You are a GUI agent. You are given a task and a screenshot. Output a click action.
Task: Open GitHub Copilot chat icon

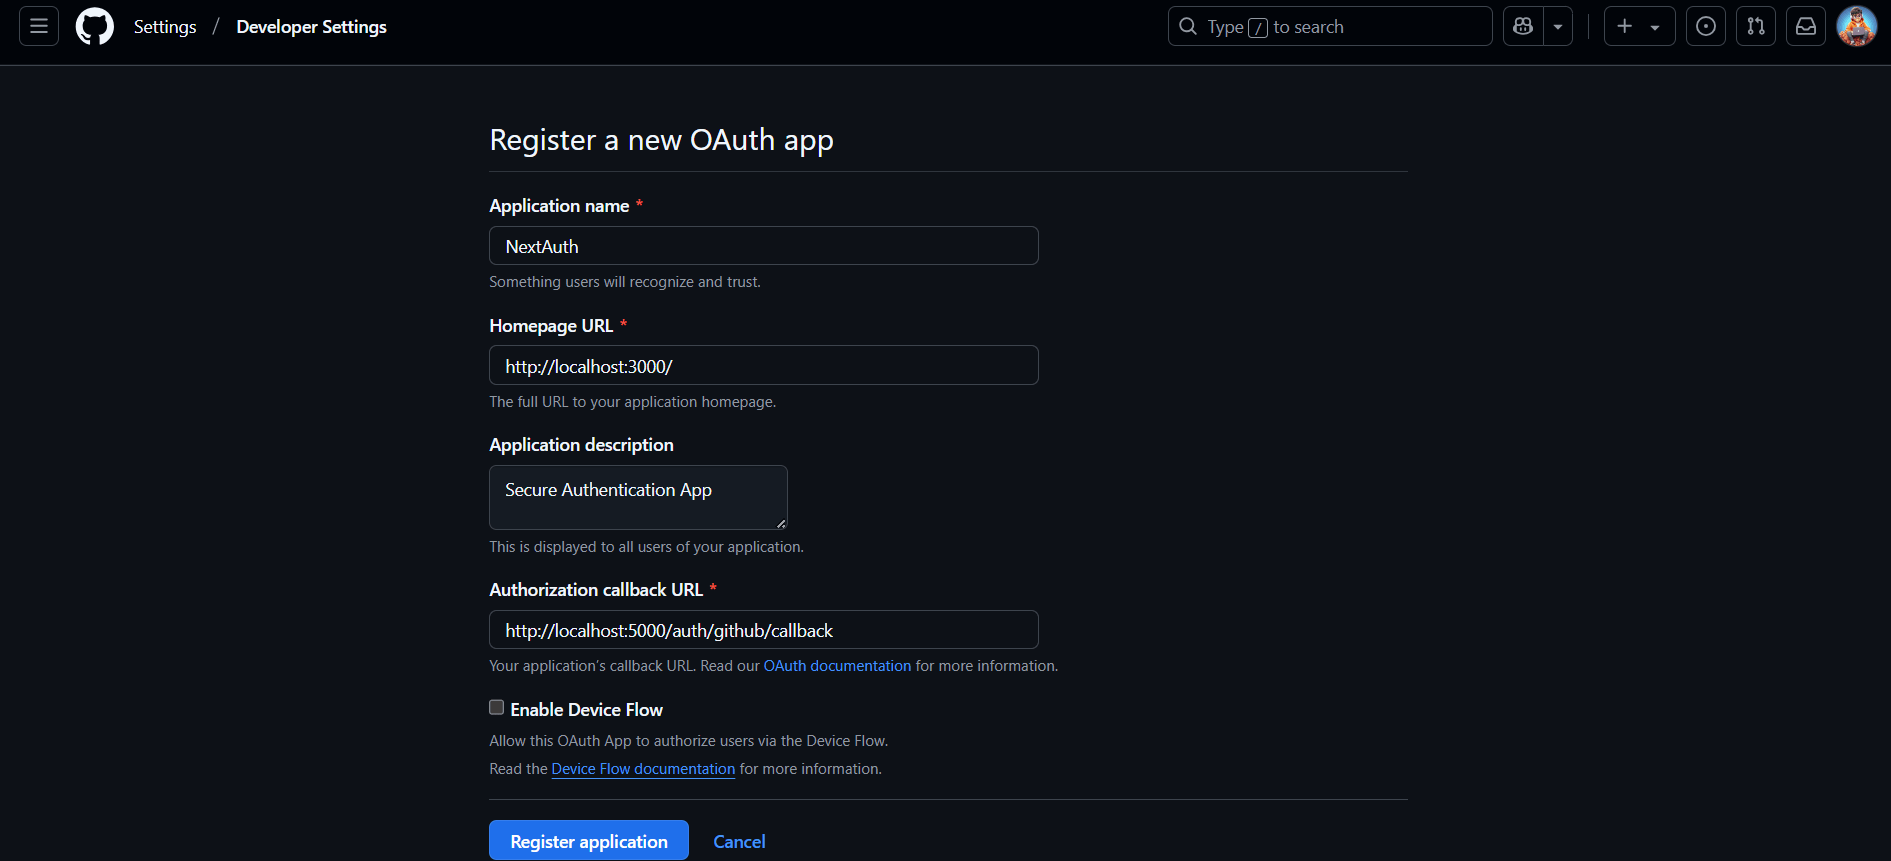(x=1522, y=25)
